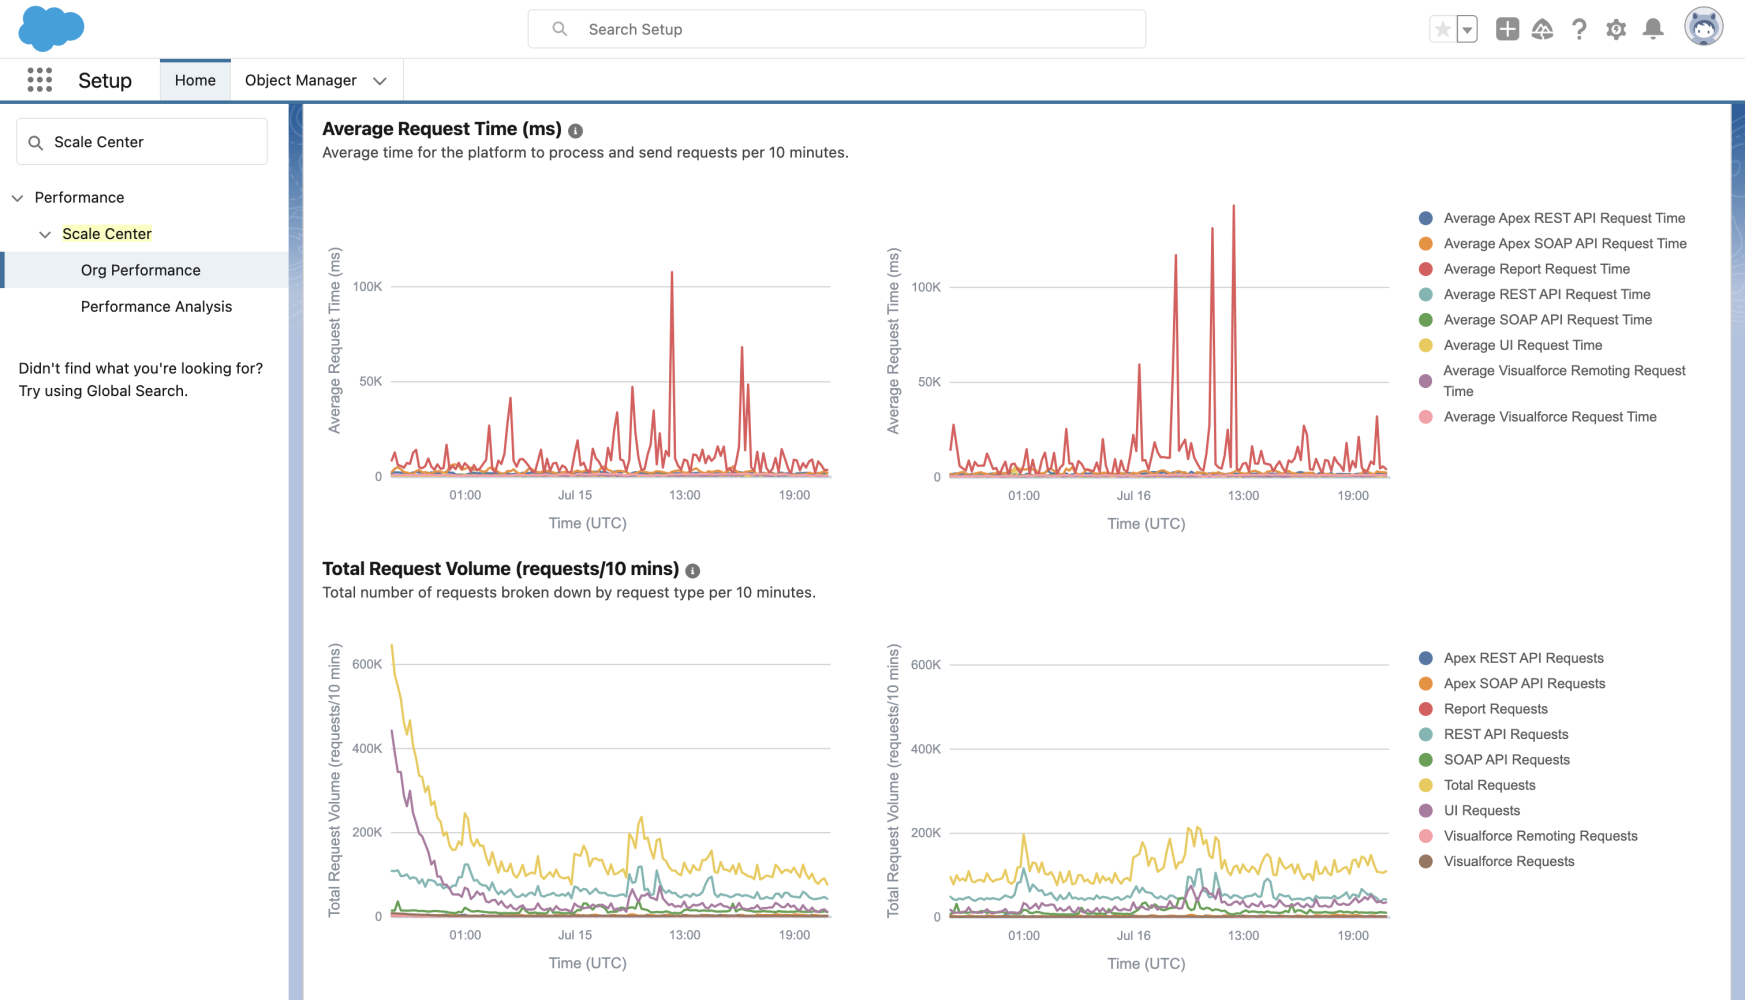Click the Search Setup input field

837,29
